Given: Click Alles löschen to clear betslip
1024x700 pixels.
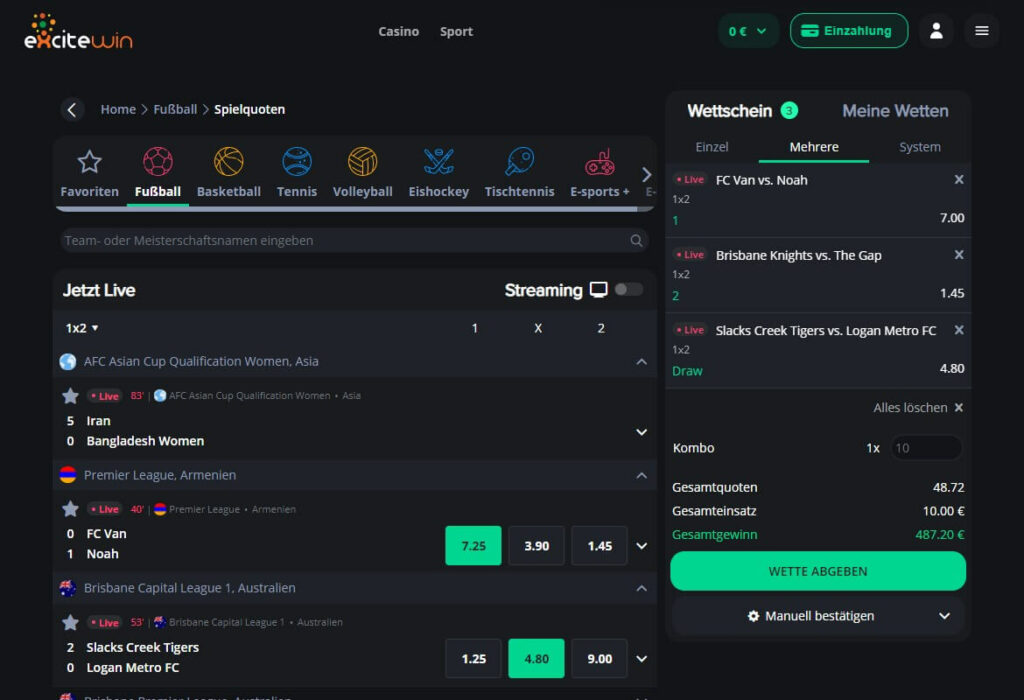Looking at the screenshot, I should coord(918,407).
